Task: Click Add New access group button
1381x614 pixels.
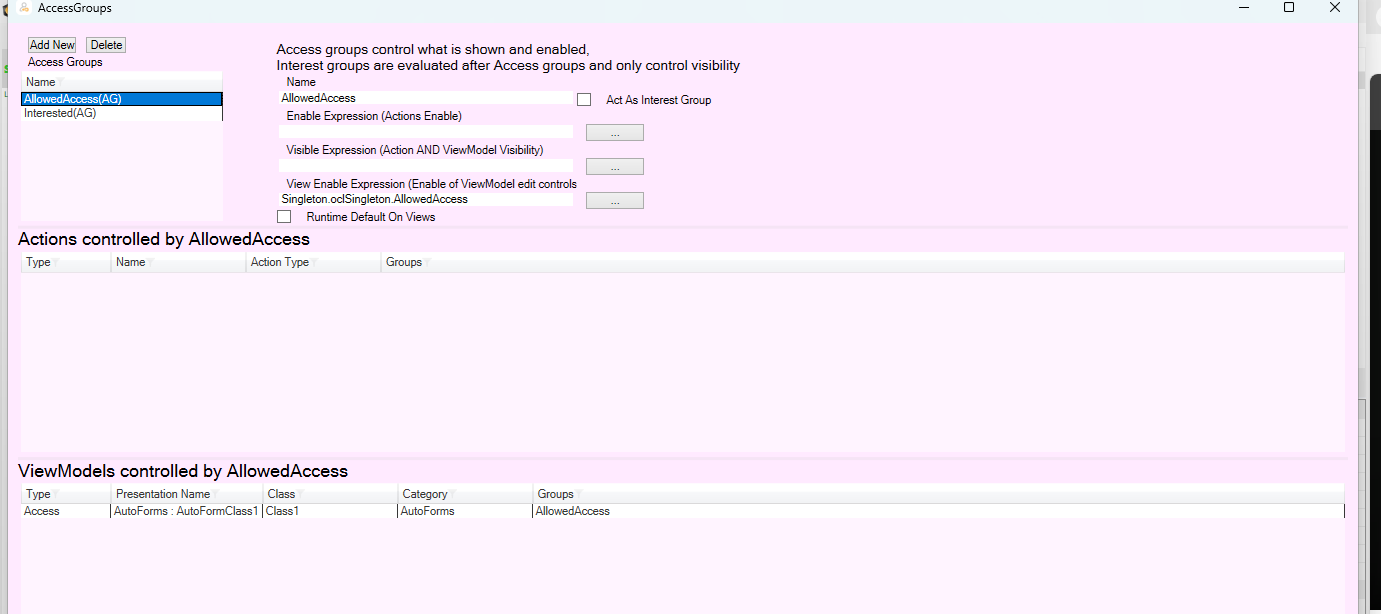Action: (x=52, y=45)
